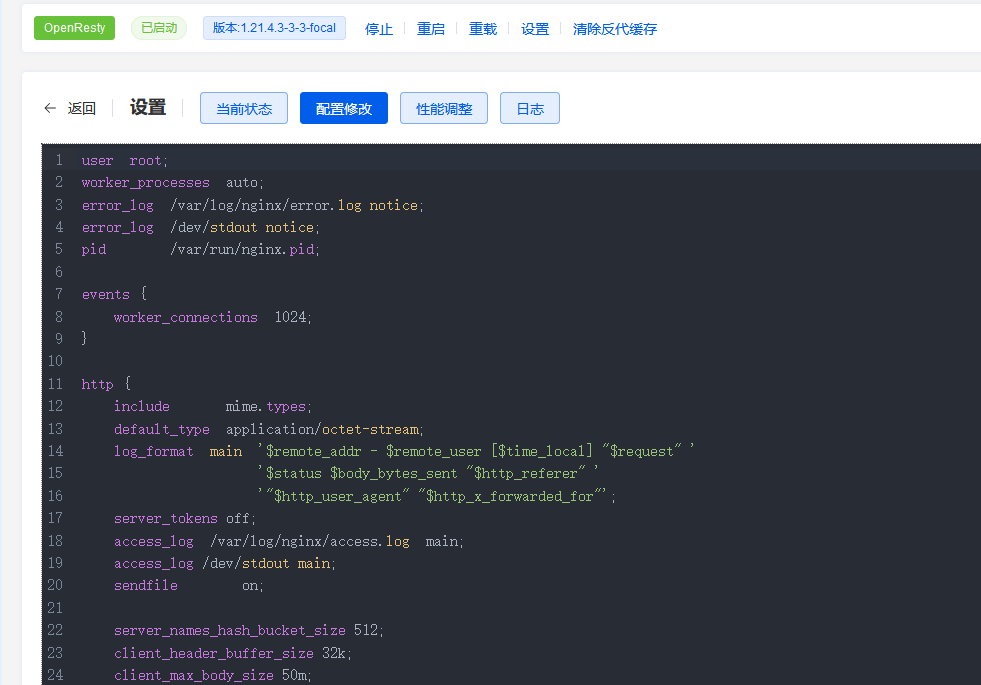The image size is (981, 685).
Task: Click the 'server_tokens off;' line
Action: click(x=185, y=519)
